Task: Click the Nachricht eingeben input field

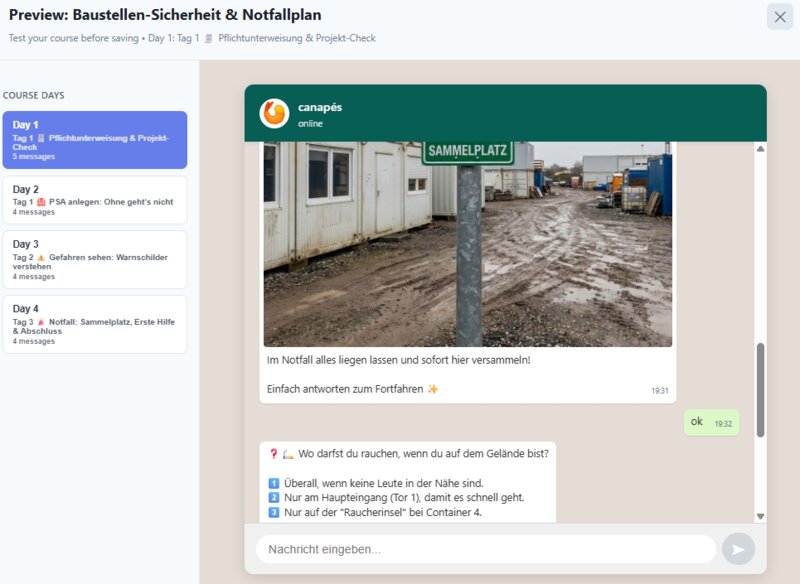Action: (486, 549)
